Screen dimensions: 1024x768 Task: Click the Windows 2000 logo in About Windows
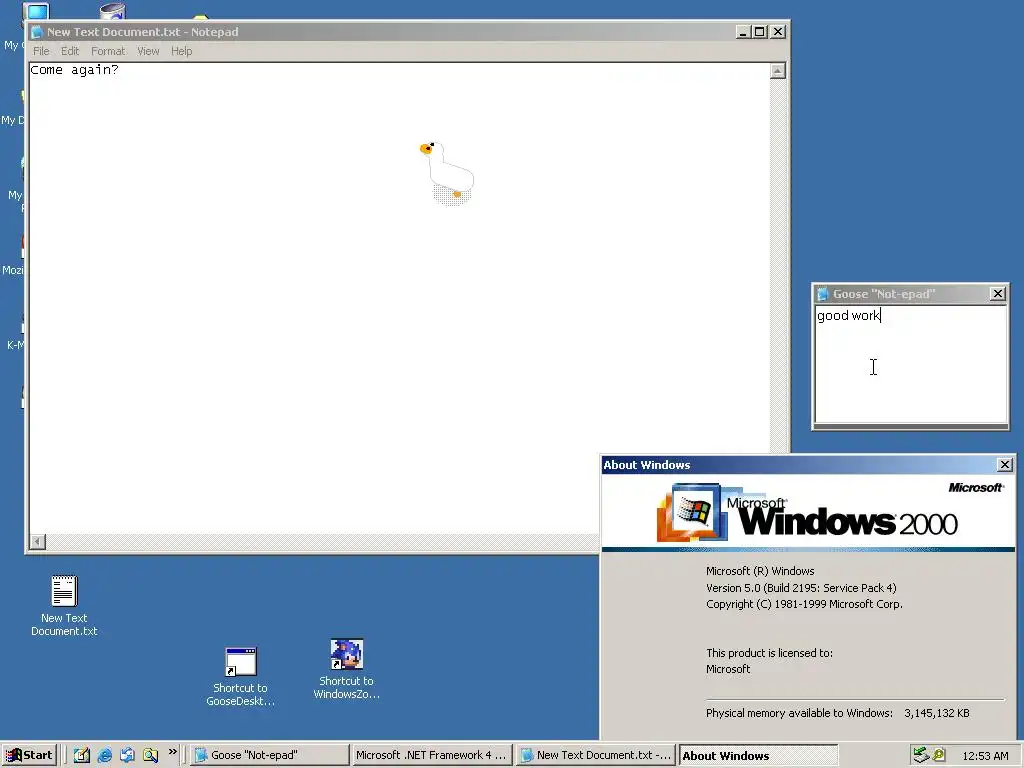pyautogui.click(x=808, y=514)
